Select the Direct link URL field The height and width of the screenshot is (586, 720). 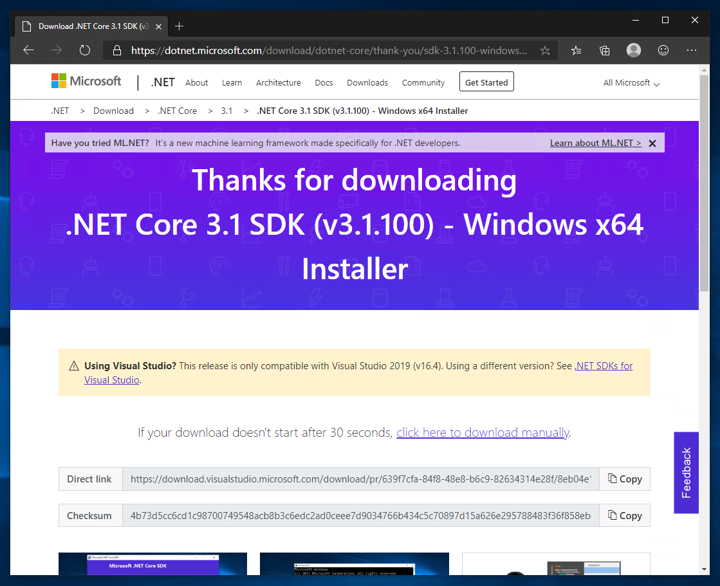click(361, 479)
